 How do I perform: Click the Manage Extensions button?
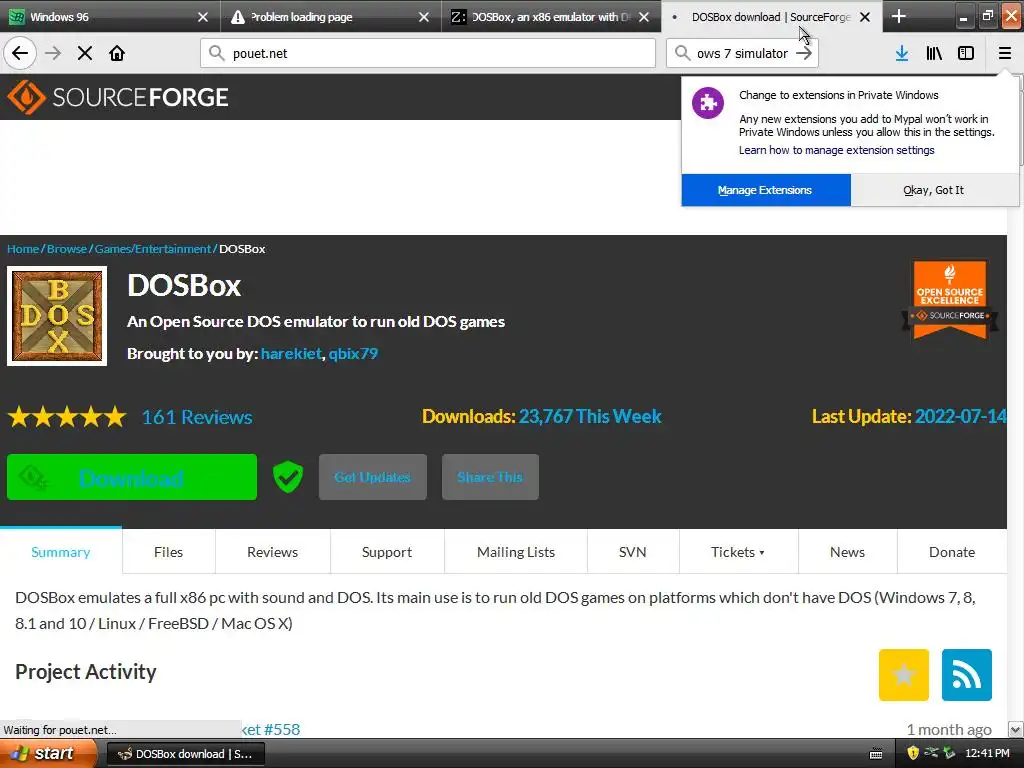tap(765, 190)
